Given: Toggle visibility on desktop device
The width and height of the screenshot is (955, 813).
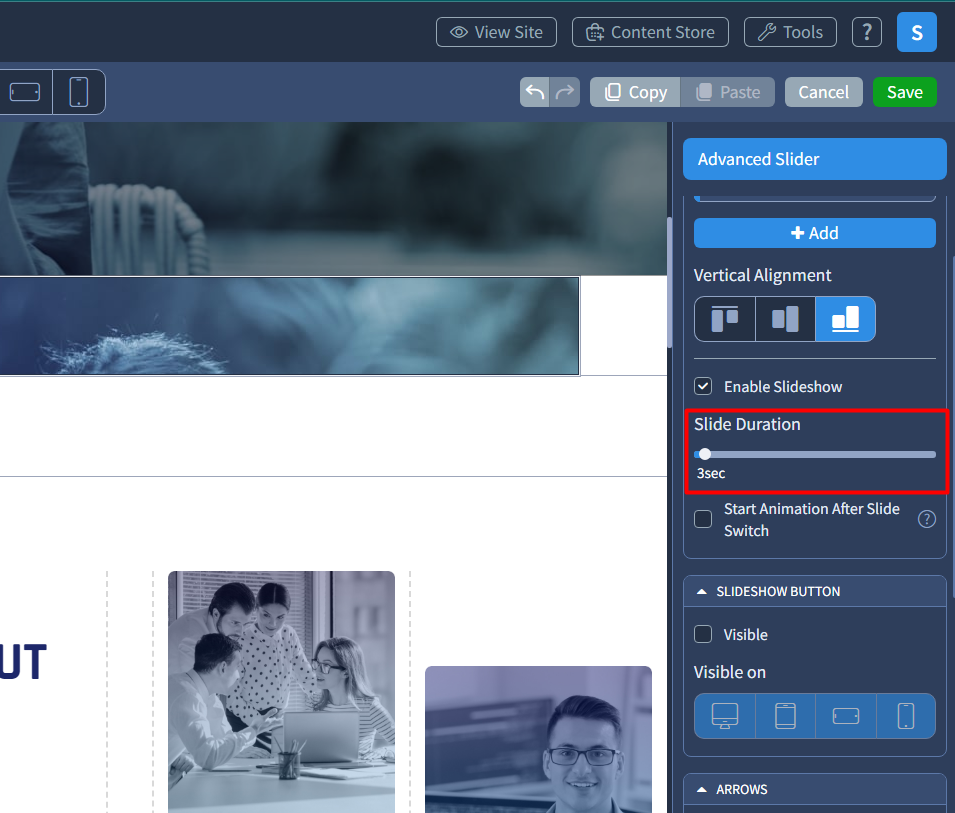Looking at the screenshot, I should pyautogui.click(x=725, y=716).
